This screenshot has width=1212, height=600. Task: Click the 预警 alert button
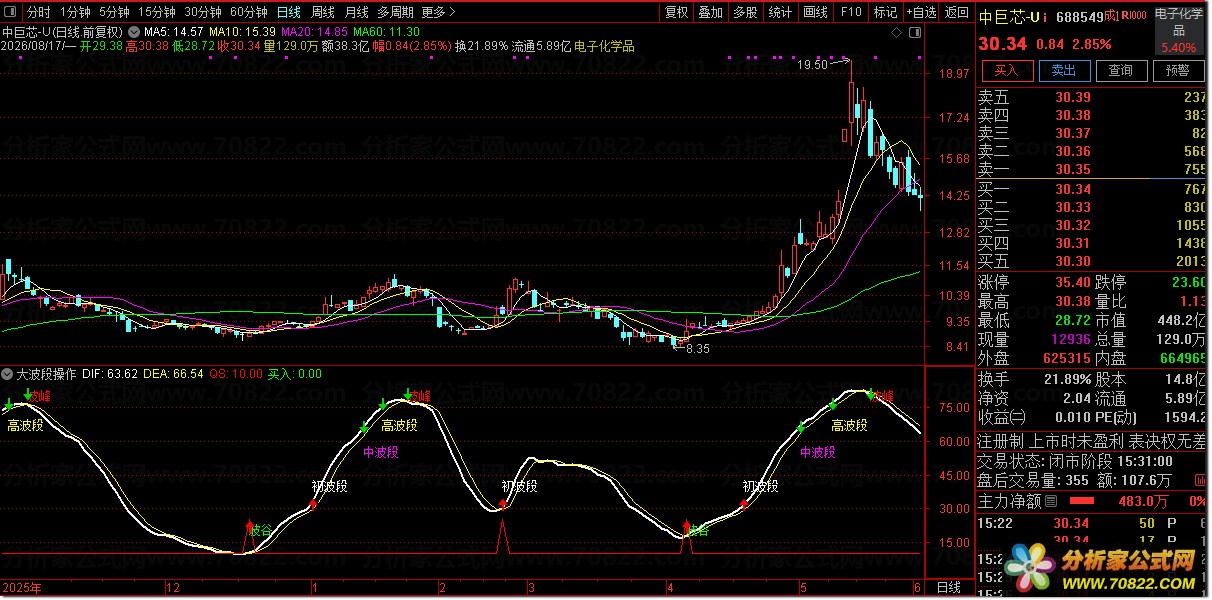click(1178, 70)
